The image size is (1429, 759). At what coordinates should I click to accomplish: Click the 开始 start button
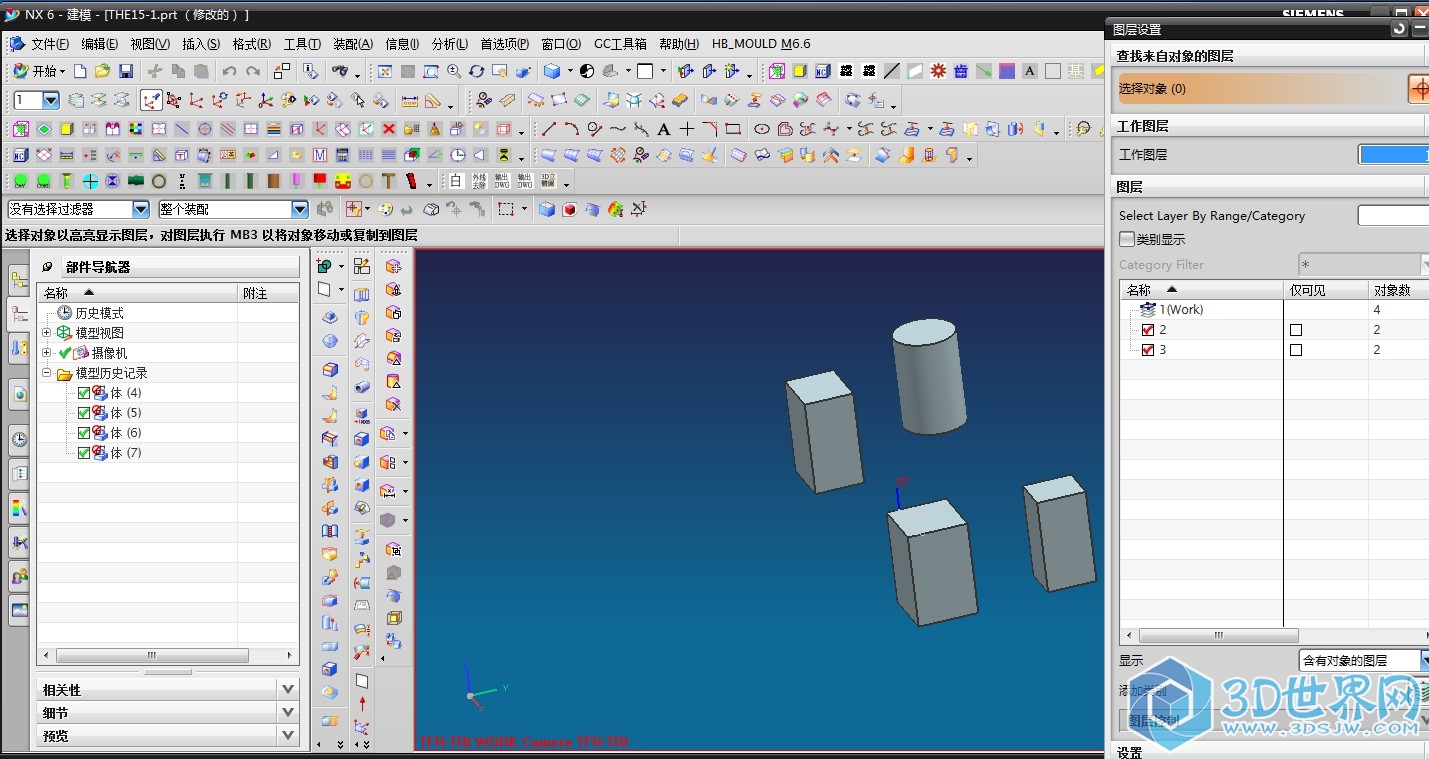tap(37, 71)
